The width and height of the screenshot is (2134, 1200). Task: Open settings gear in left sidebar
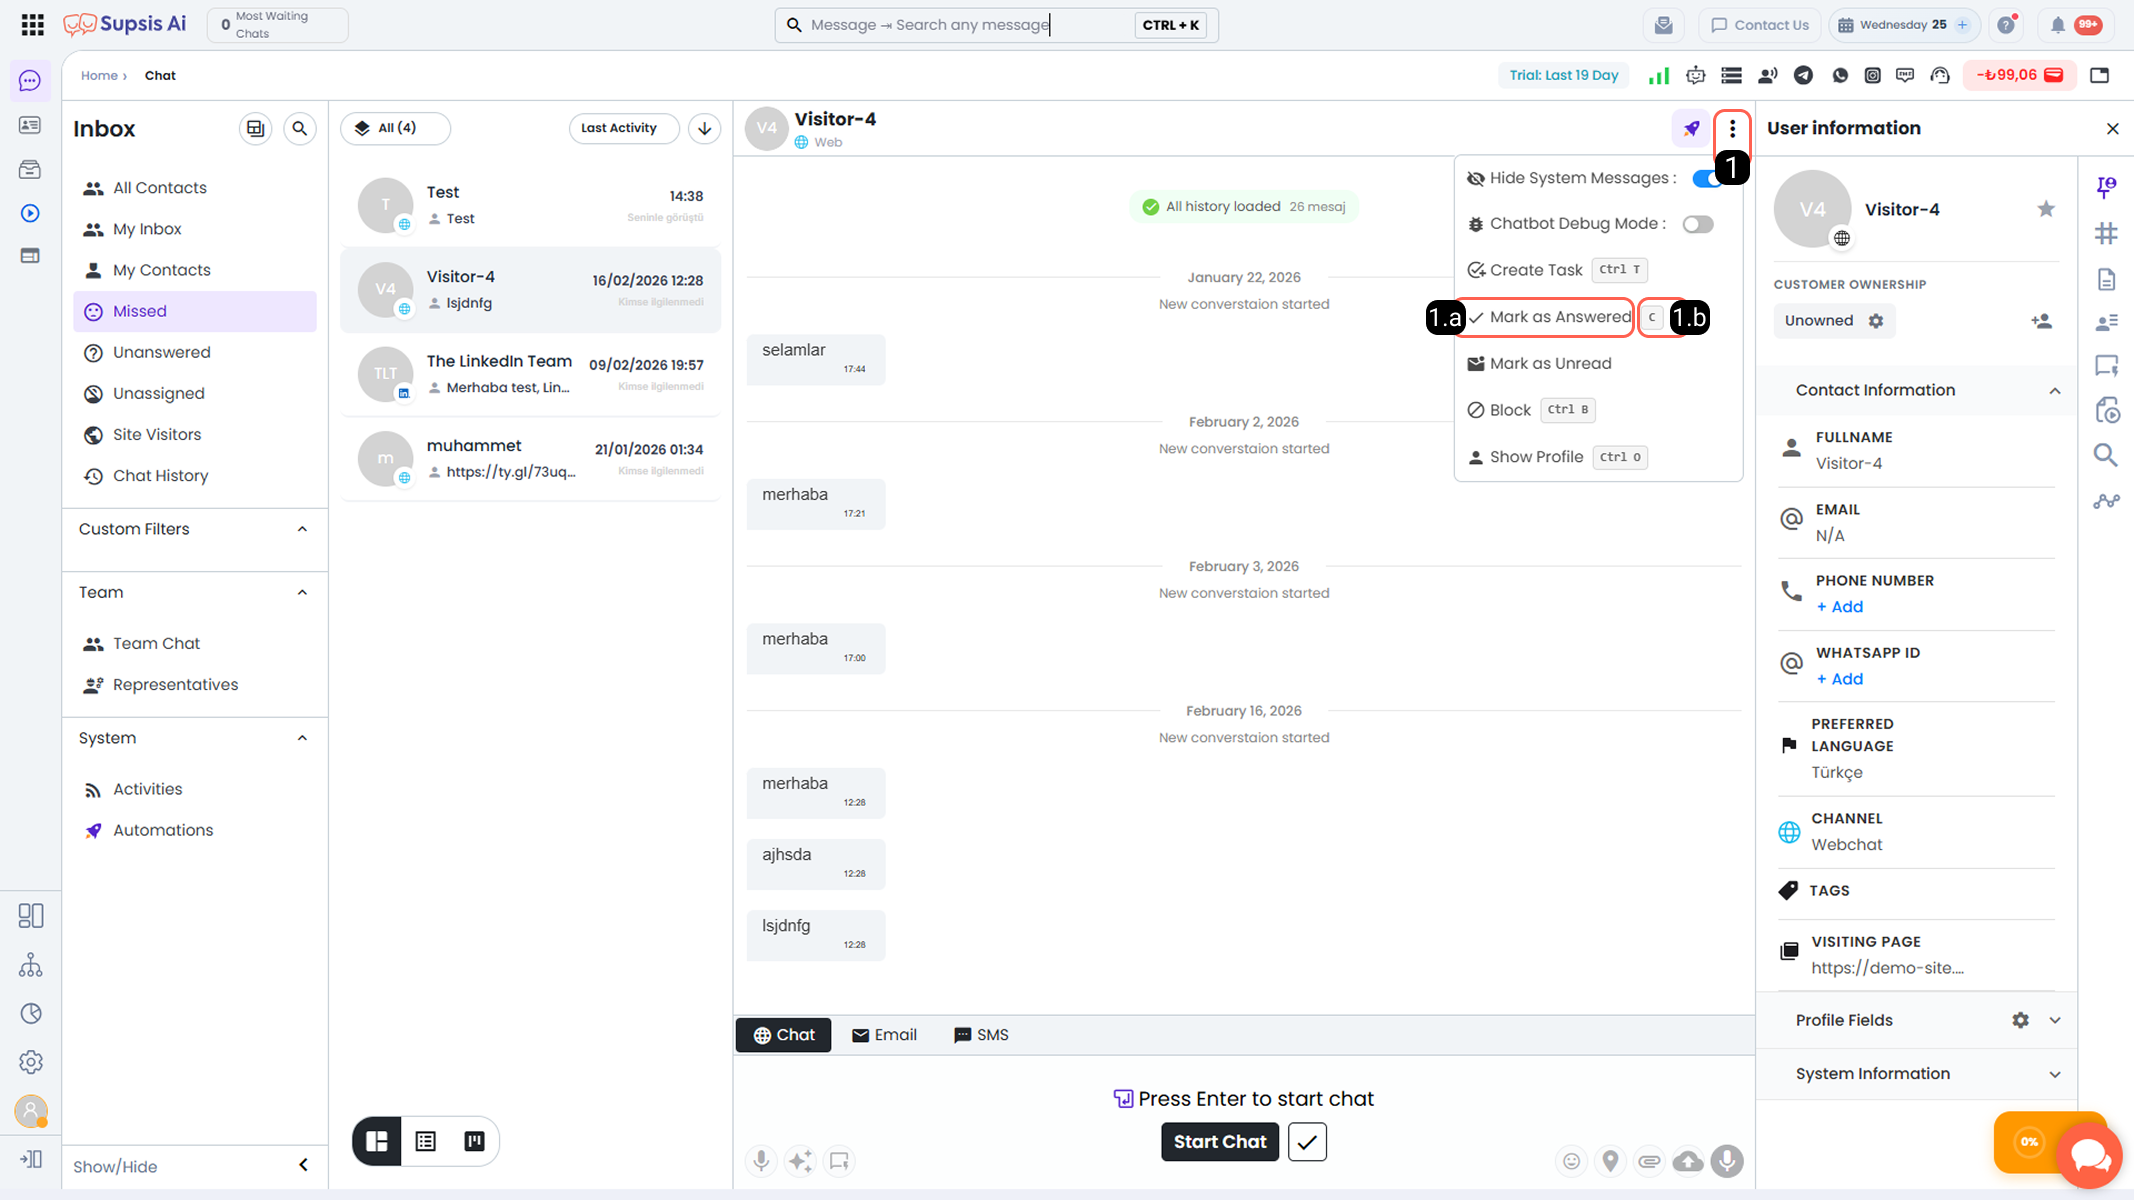point(31,1062)
